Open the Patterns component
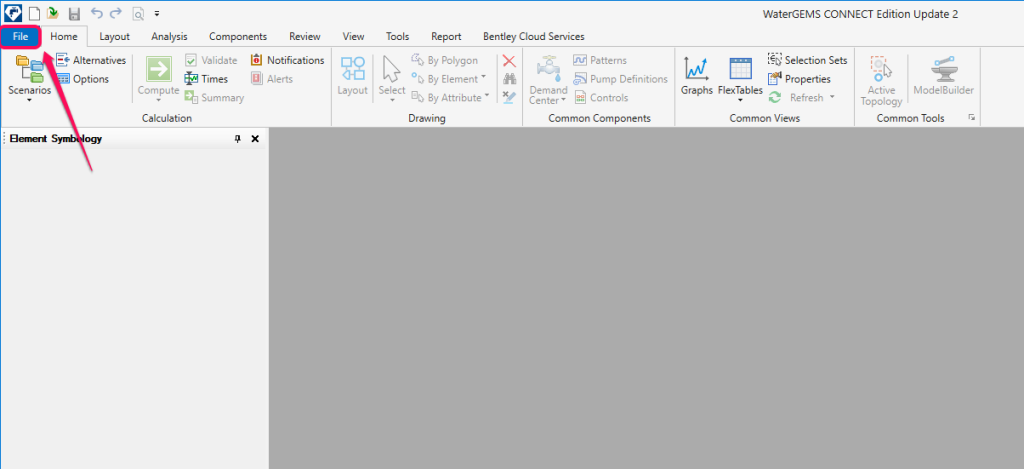Viewport: 1024px width, 469px height. 600,60
